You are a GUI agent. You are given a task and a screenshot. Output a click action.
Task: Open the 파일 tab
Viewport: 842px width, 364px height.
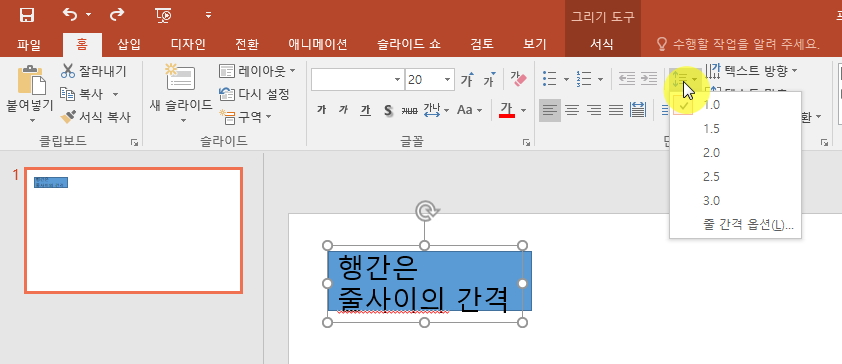tap(29, 45)
